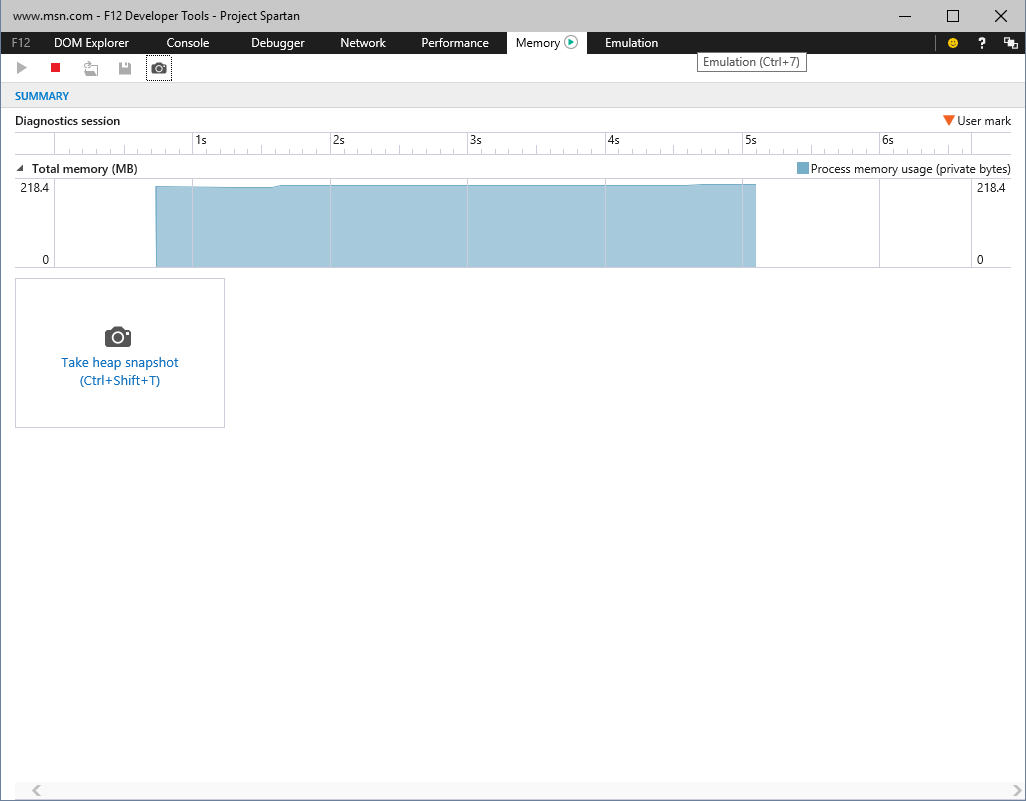Image resolution: width=1026 pixels, height=801 pixels.
Task: Click the Take heap snapshot tile
Action: [x=120, y=353]
